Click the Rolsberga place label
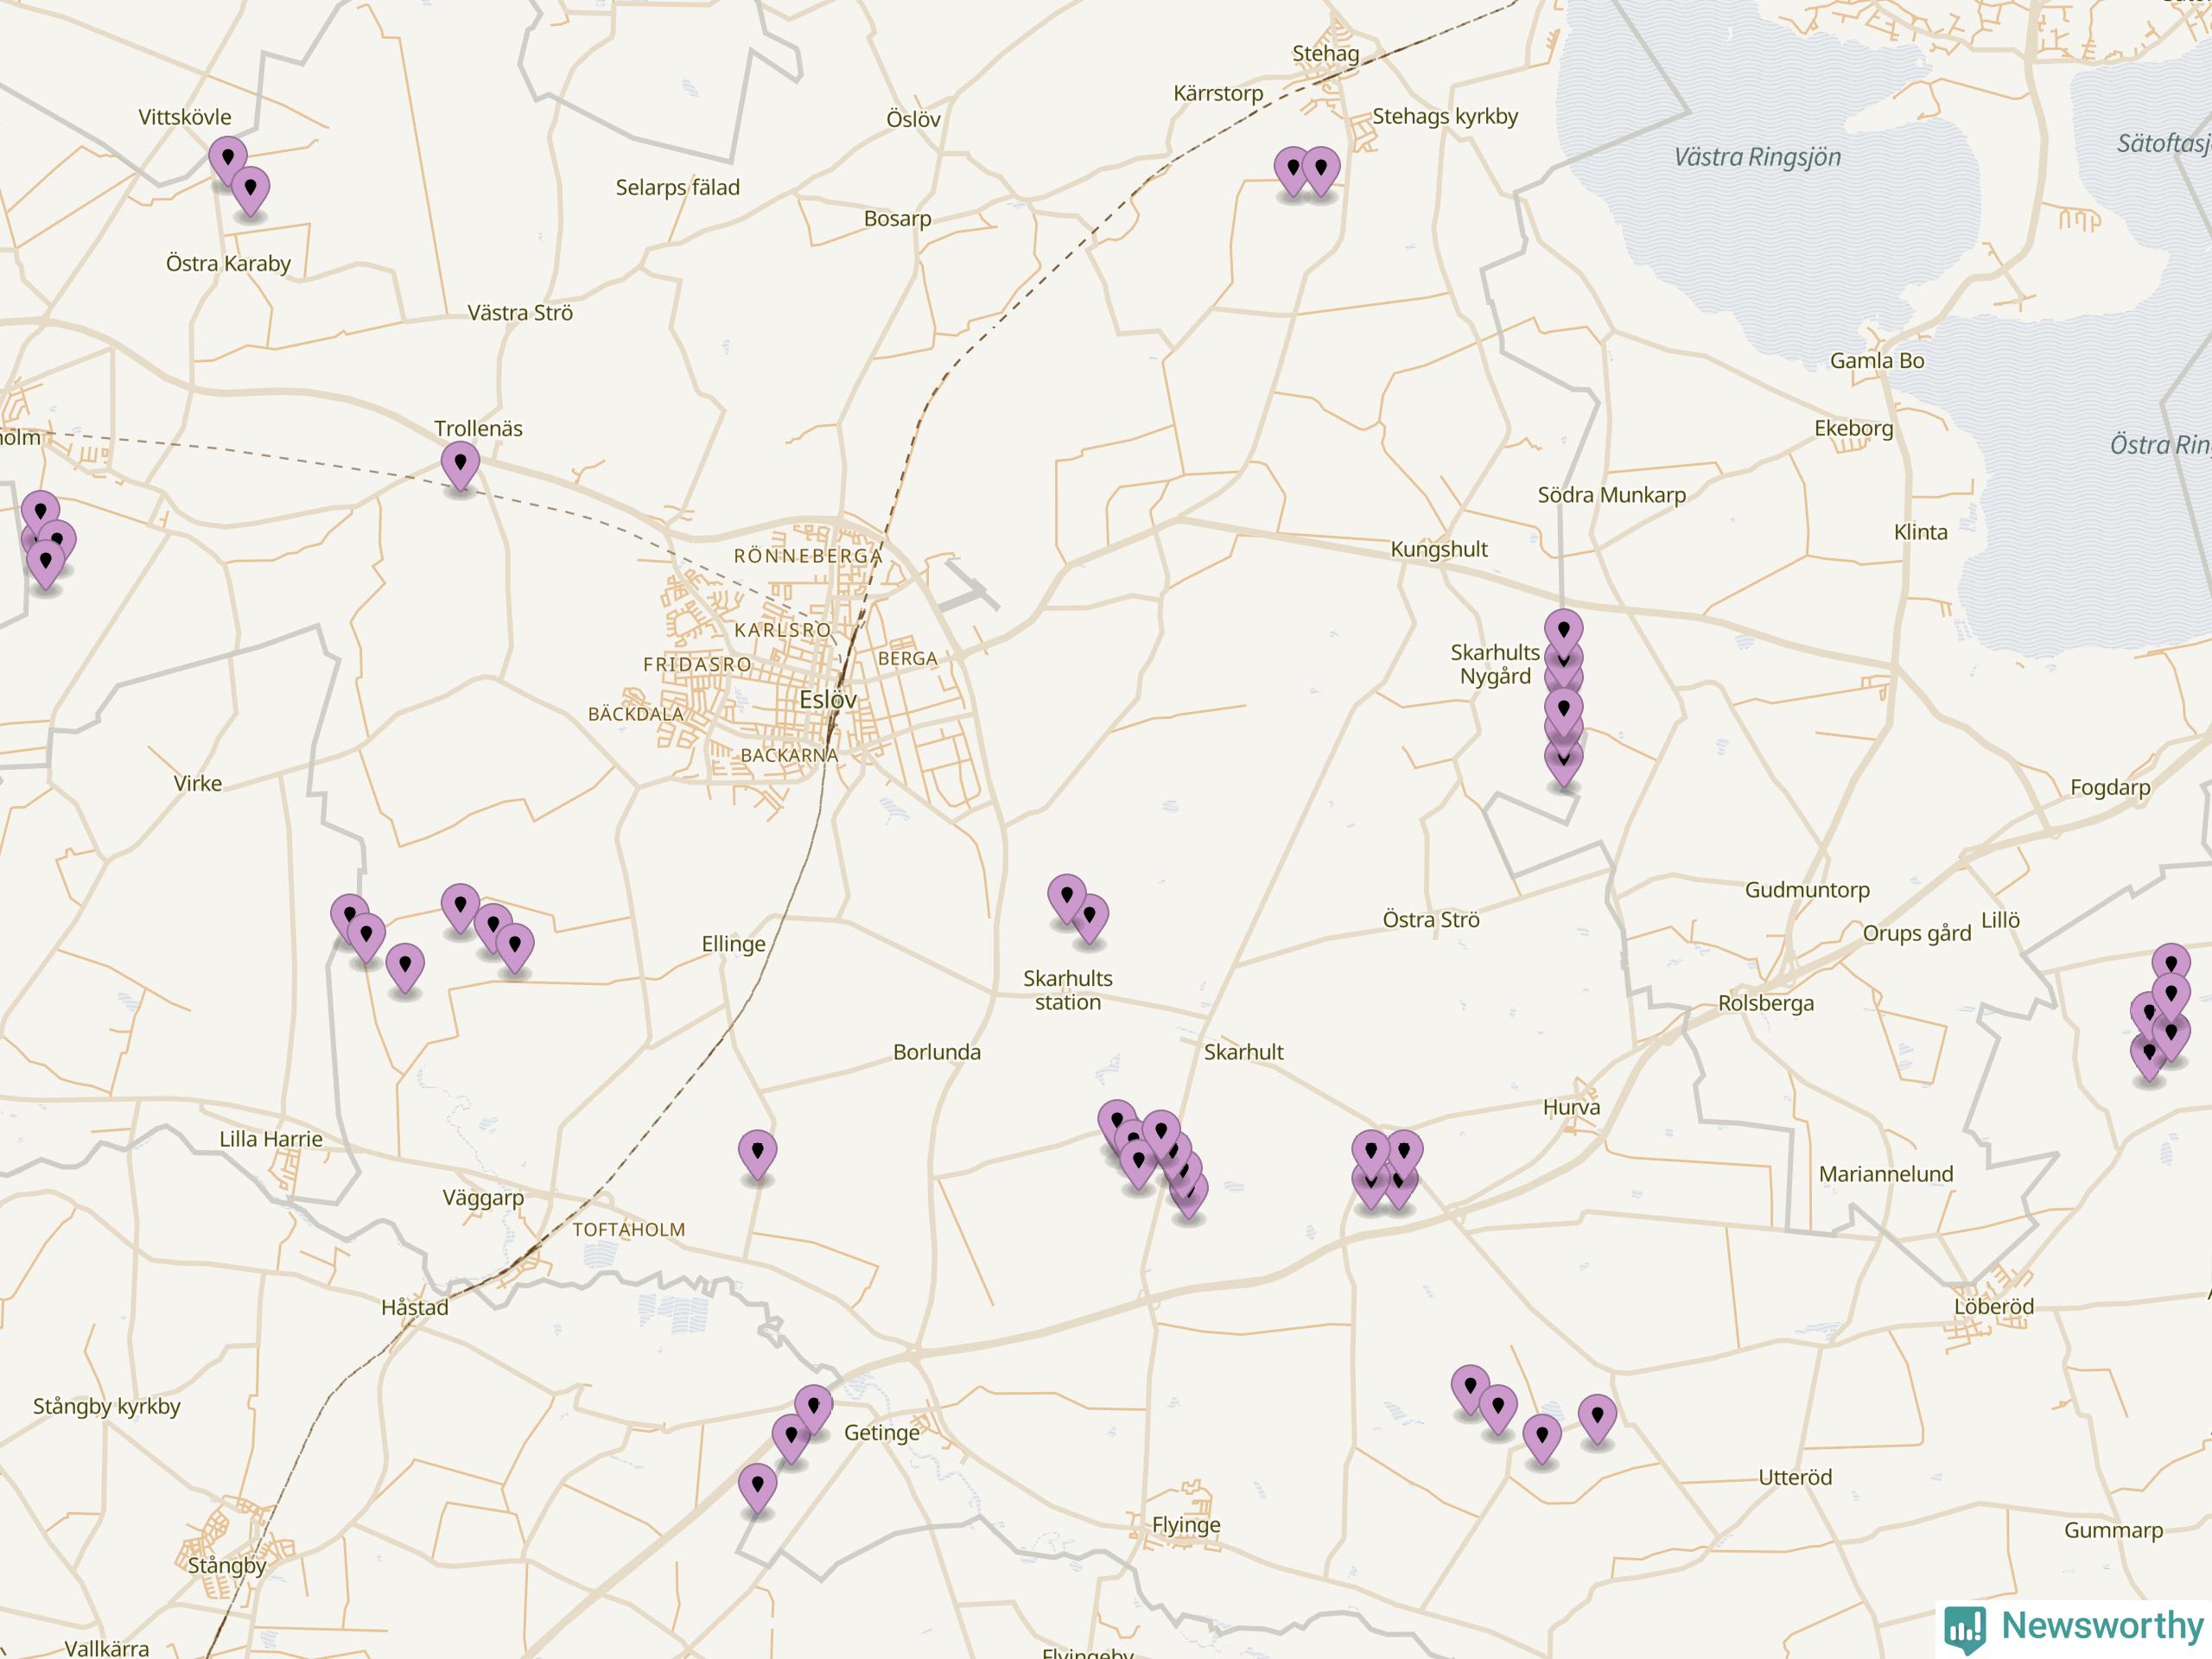The height and width of the screenshot is (1659, 2212). 1766,1003
